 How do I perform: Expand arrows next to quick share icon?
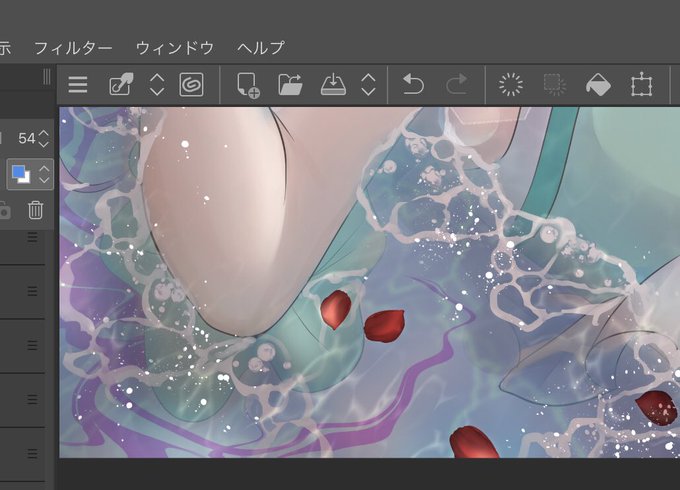(x=157, y=85)
